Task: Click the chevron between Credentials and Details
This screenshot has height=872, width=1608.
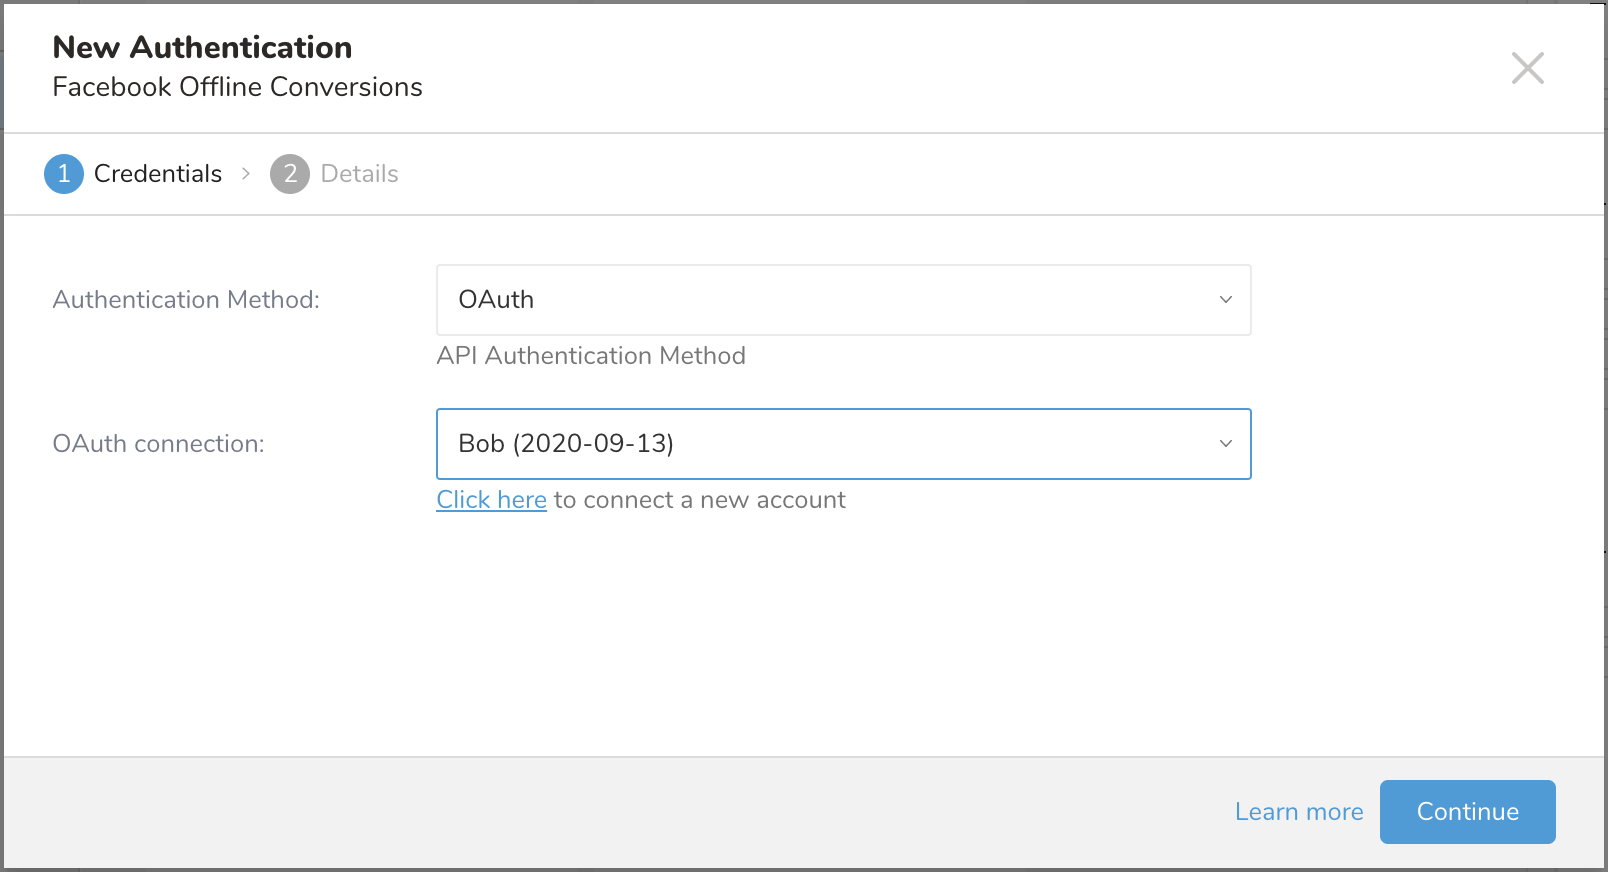Action: point(246,174)
